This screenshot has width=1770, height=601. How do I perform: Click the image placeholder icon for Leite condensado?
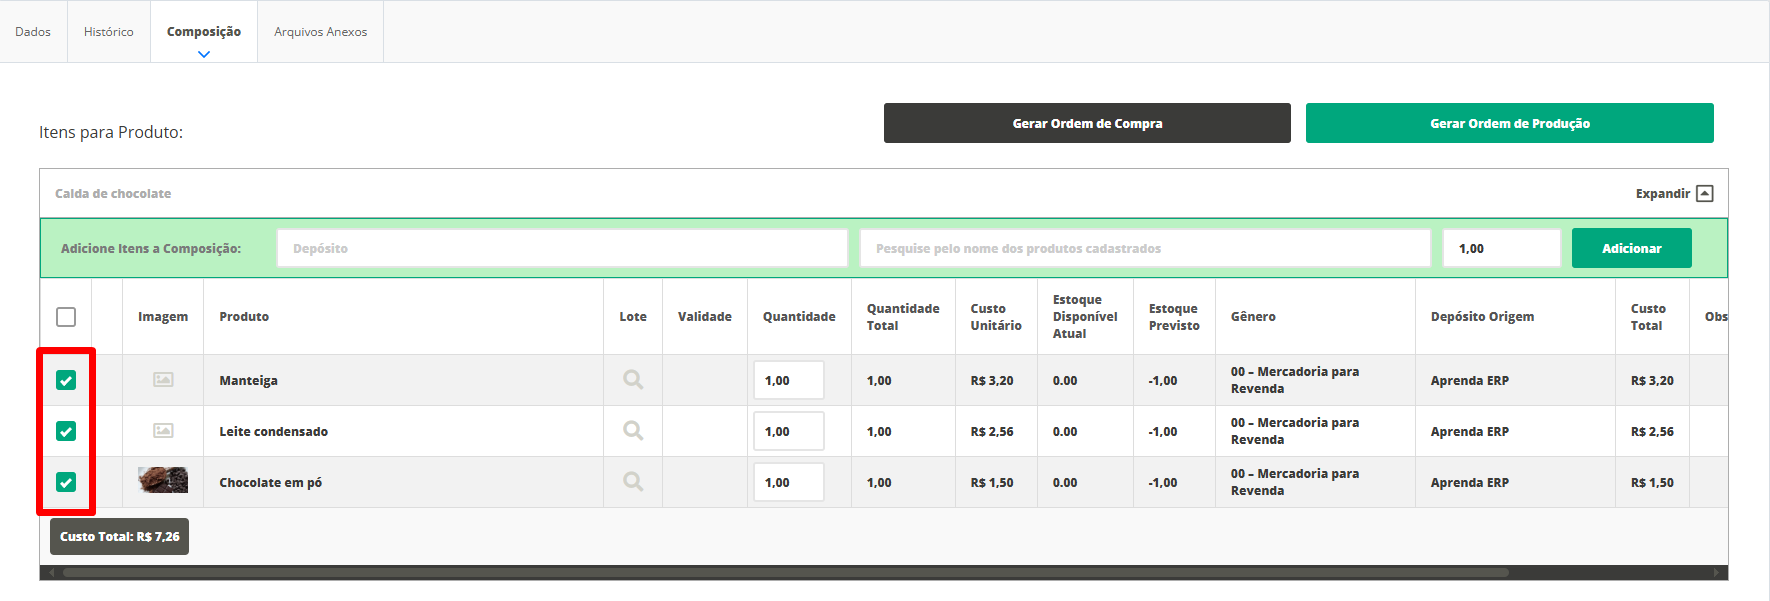click(163, 431)
